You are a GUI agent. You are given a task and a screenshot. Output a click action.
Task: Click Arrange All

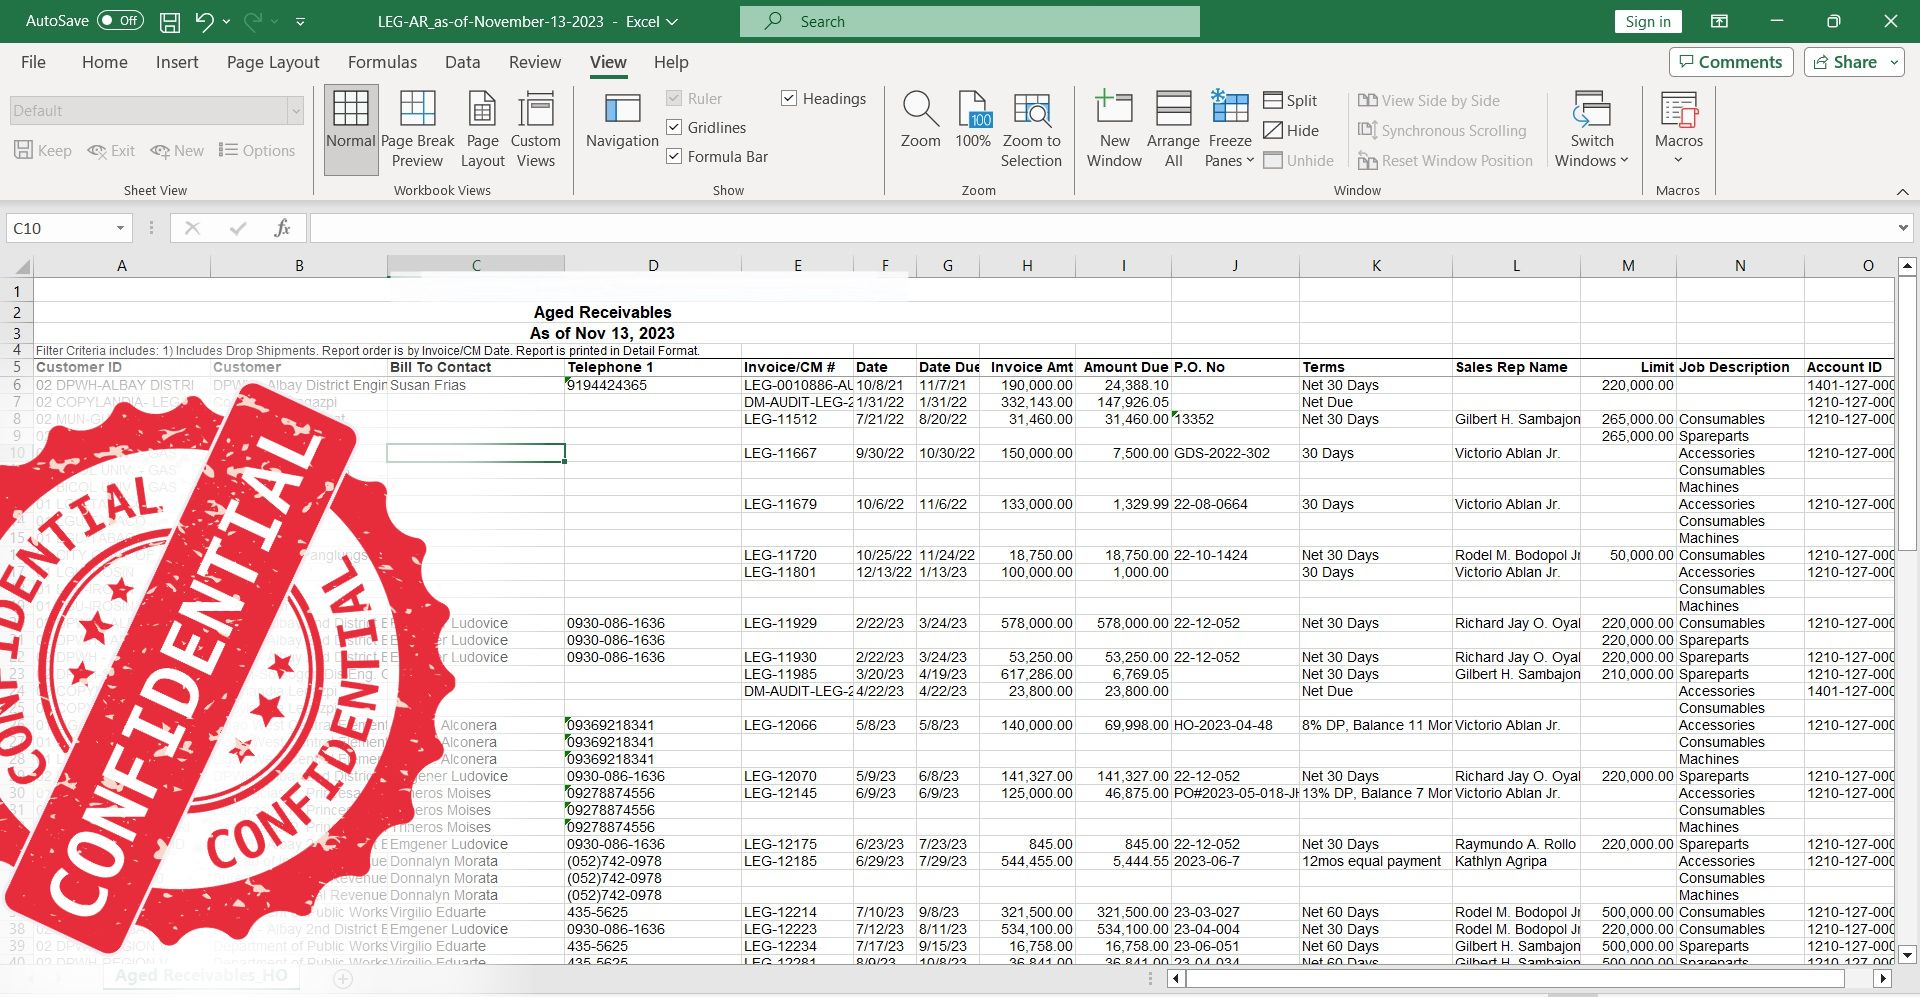tap(1173, 130)
